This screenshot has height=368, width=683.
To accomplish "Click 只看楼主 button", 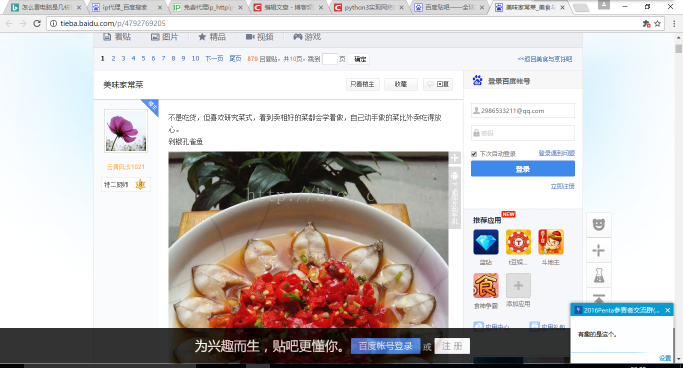I will (362, 84).
